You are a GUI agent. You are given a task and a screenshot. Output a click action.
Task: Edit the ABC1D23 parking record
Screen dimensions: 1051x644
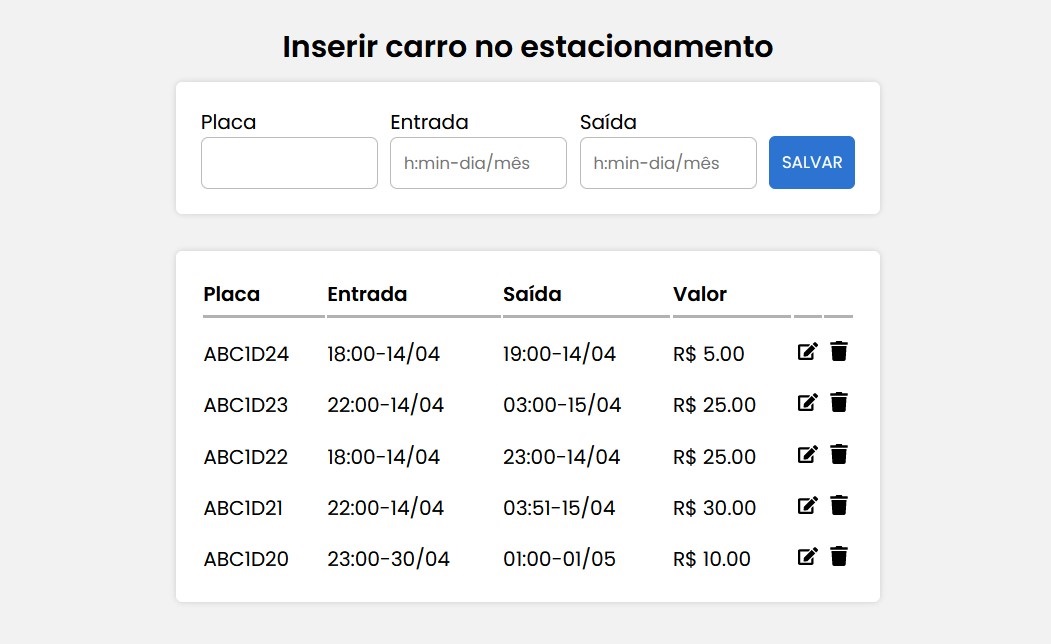click(x=807, y=402)
